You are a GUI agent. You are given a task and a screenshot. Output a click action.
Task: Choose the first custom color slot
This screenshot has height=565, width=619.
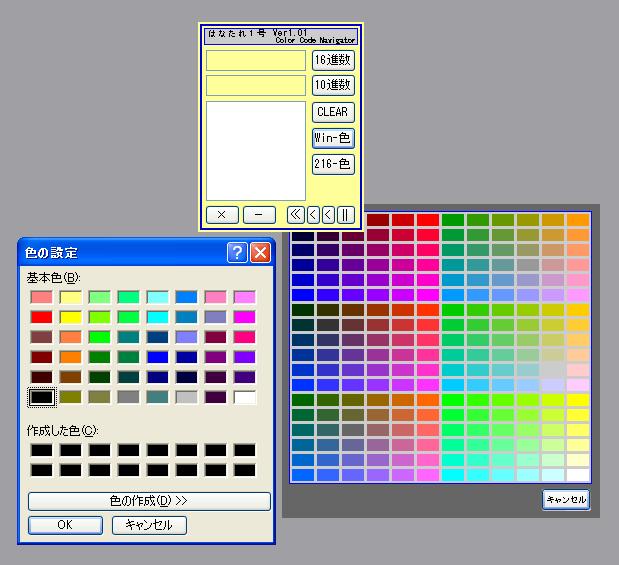pyautogui.click(x=42, y=450)
